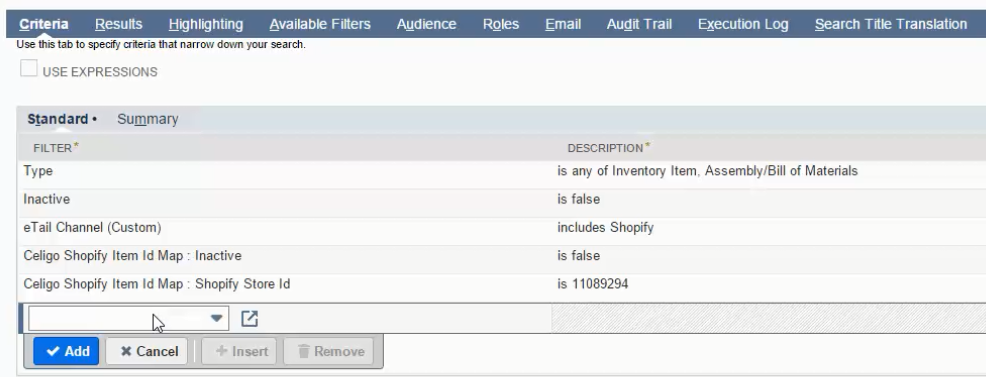Image resolution: width=986 pixels, height=377 pixels.
Task: Select the Audience tab
Action: pos(426,24)
